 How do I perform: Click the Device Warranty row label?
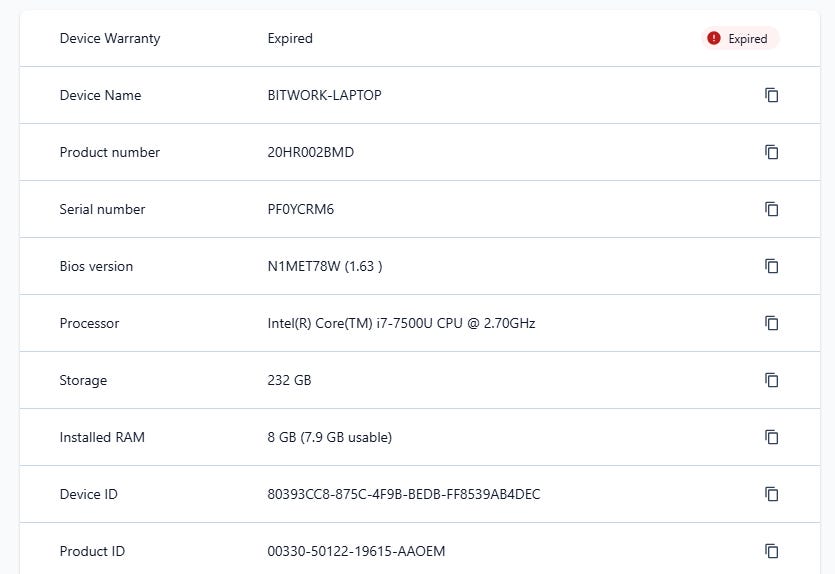(x=110, y=39)
